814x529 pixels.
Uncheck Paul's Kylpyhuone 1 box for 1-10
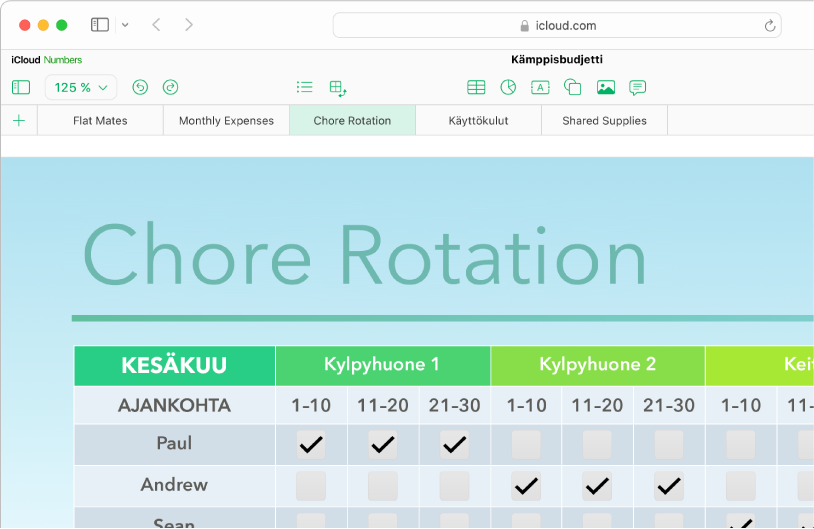(x=311, y=444)
